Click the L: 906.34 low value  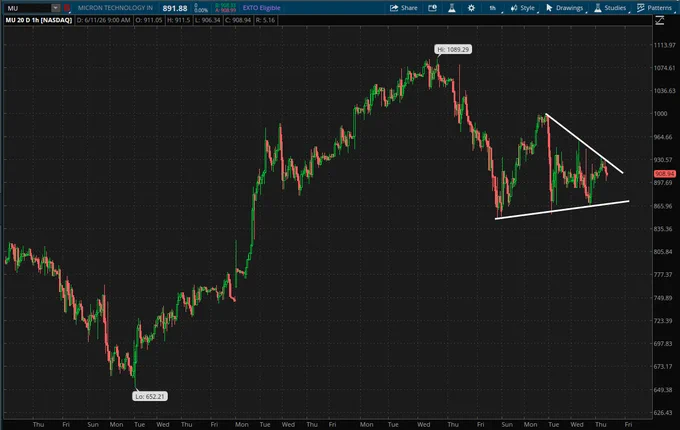pos(207,20)
